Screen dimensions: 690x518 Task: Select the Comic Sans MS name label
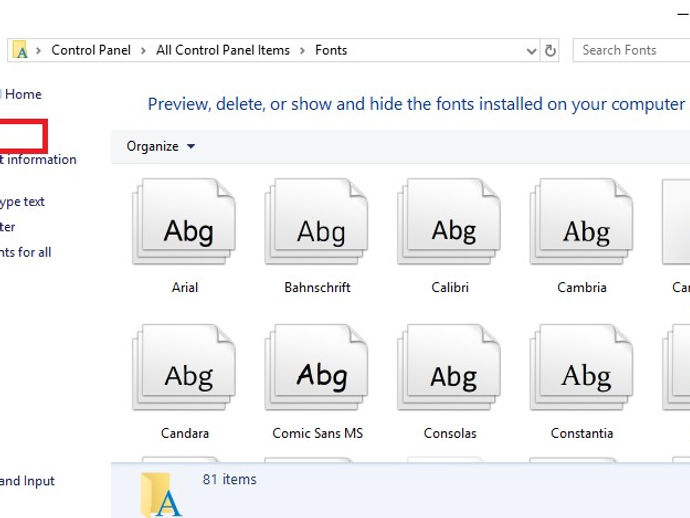[318, 433]
